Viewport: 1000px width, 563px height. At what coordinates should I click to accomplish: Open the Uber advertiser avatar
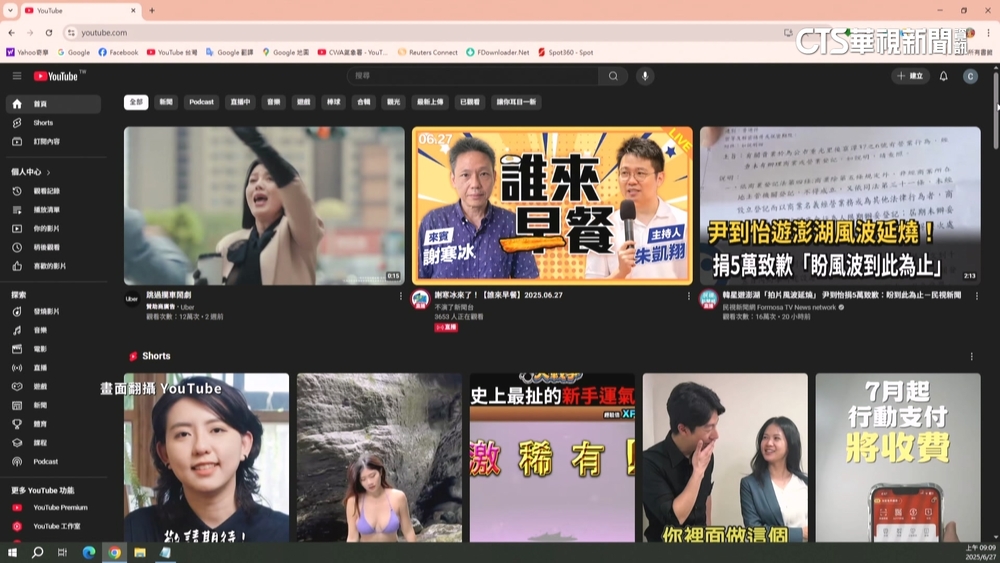click(132, 298)
